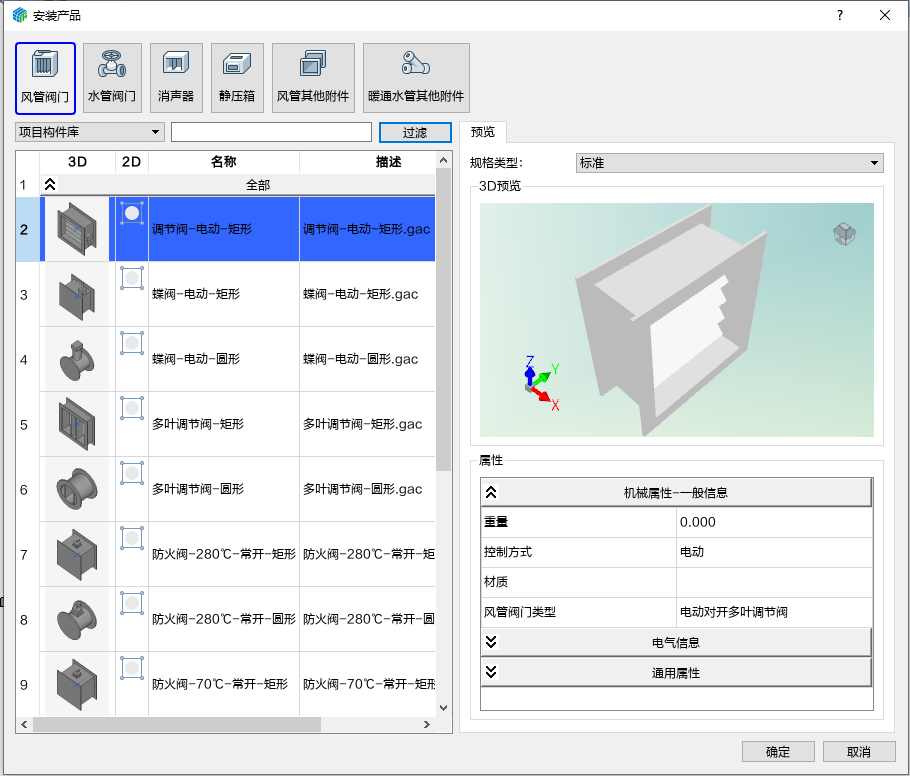Screen dimensions: 910x776
Task: Click the list's scroll-down arrow
Action: pyautogui.click(x=443, y=708)
